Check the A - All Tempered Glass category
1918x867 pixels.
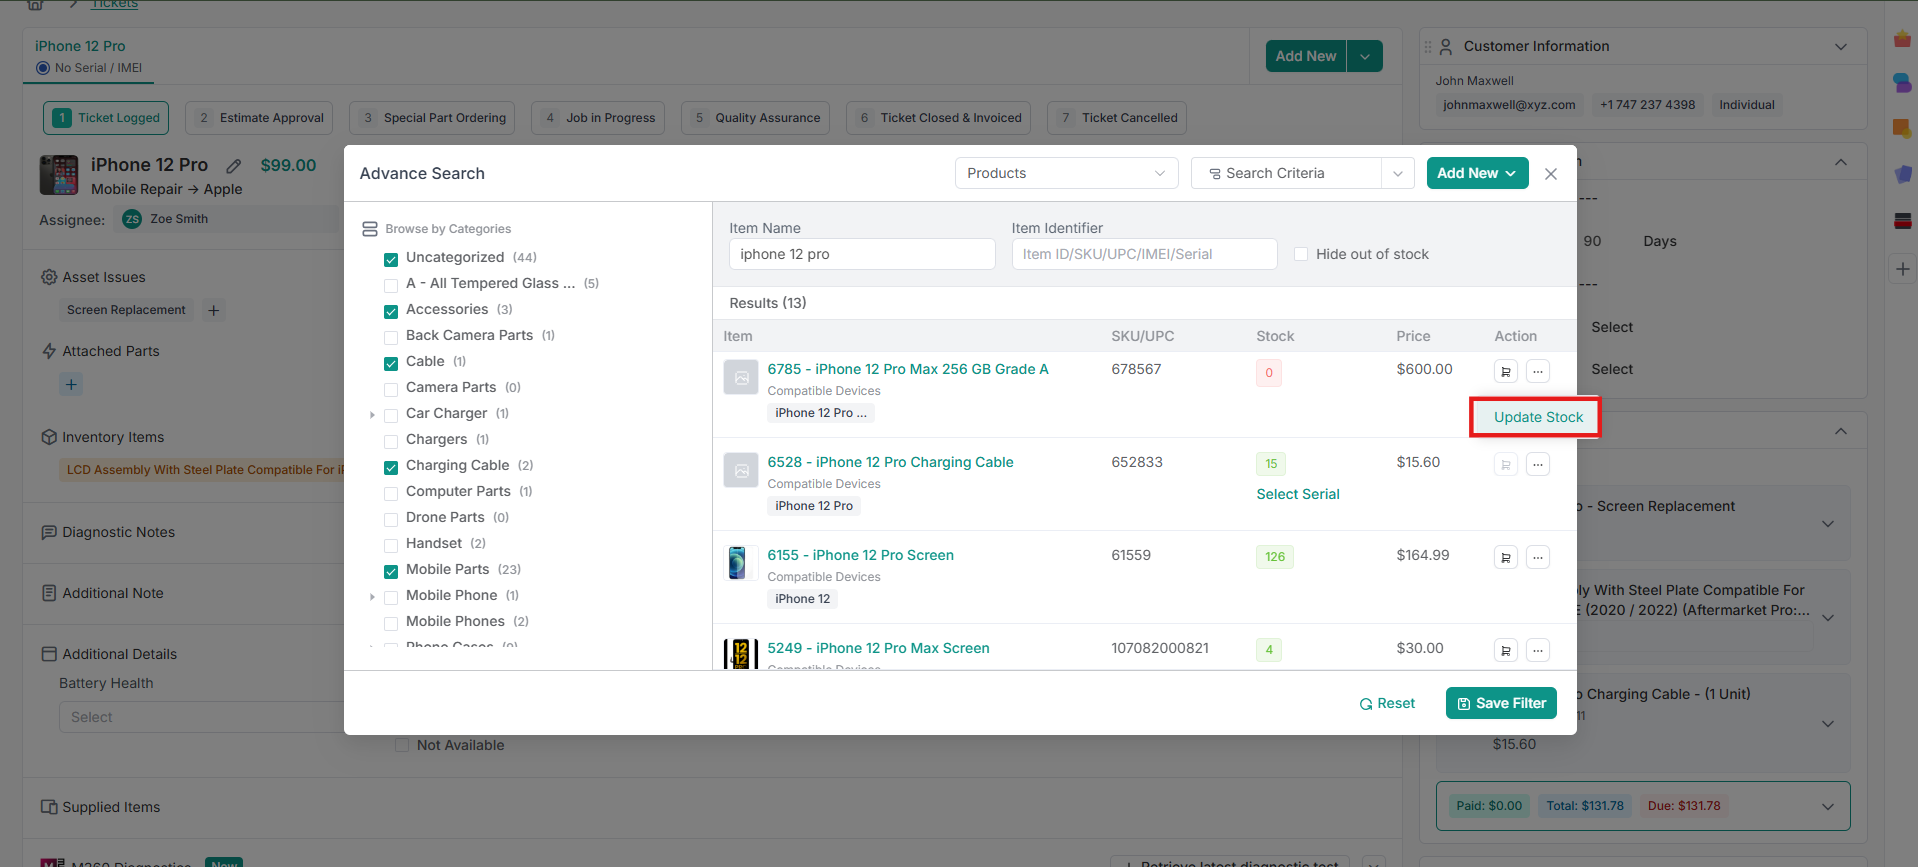click(391, 285)
